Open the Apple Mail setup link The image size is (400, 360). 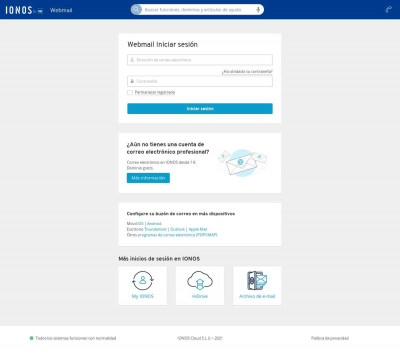(198, 229)
